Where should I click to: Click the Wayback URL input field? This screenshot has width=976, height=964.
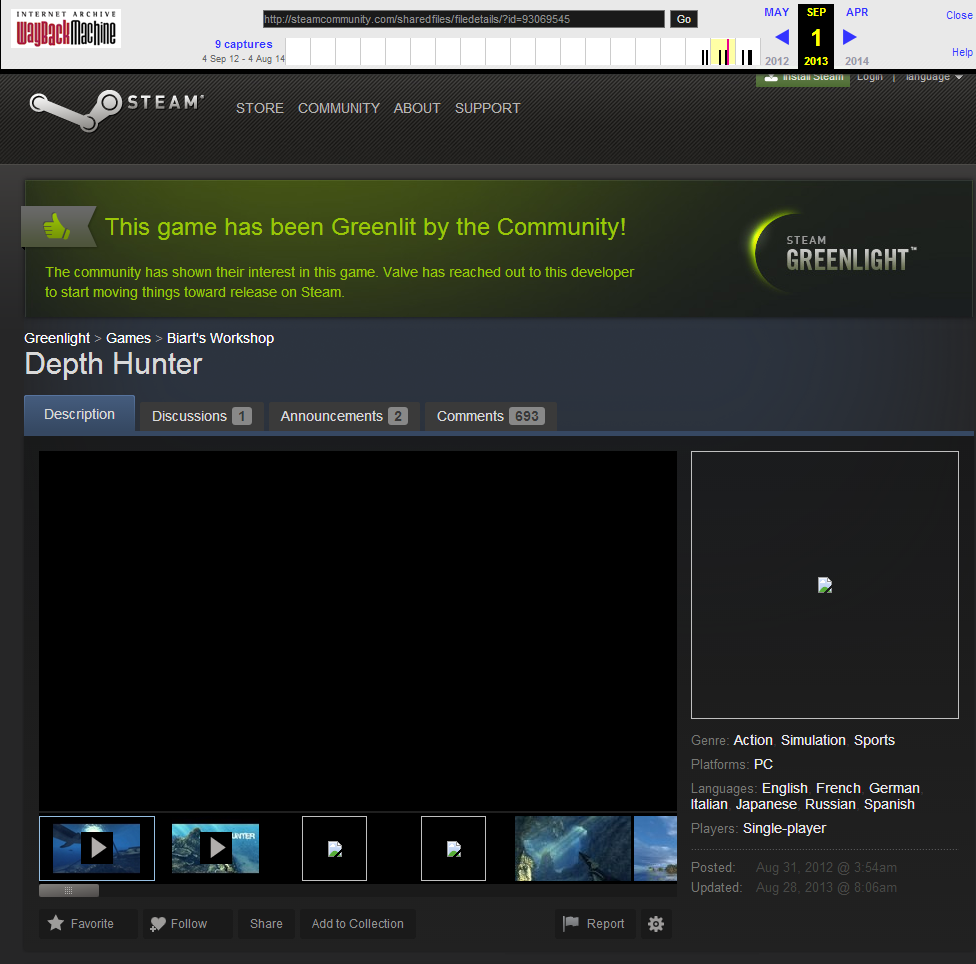(x=464, y=19)
